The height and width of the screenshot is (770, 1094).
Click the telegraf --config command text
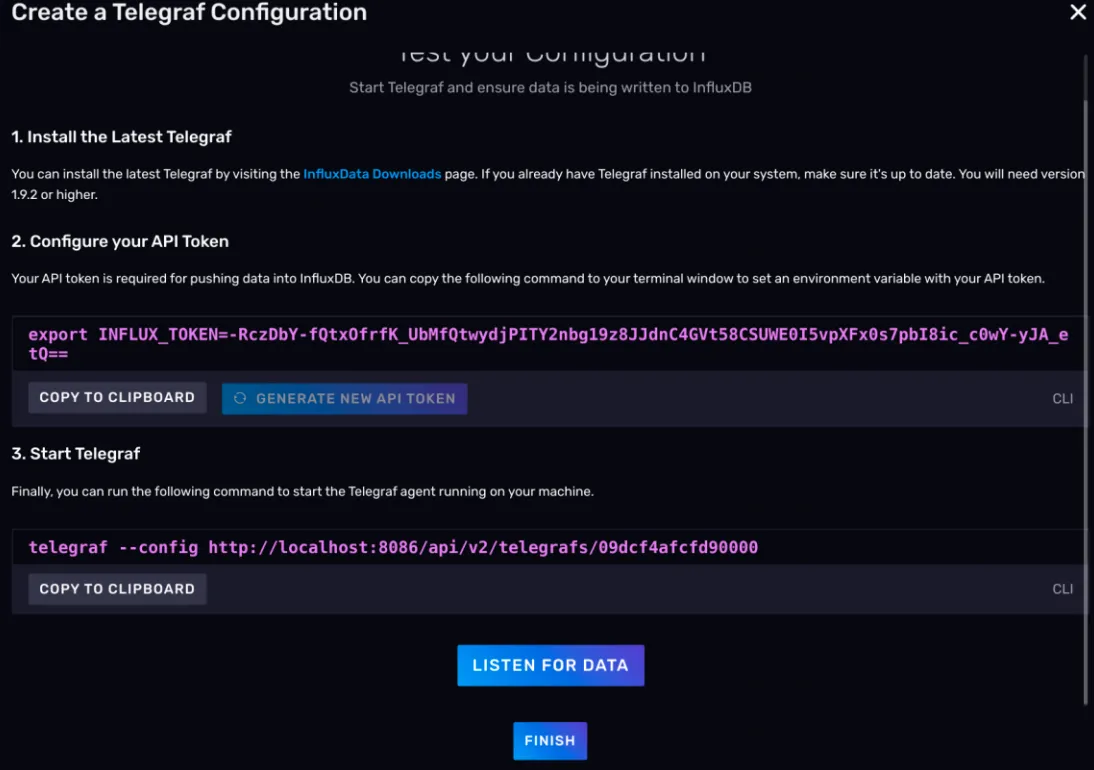[x=393, y=547]
